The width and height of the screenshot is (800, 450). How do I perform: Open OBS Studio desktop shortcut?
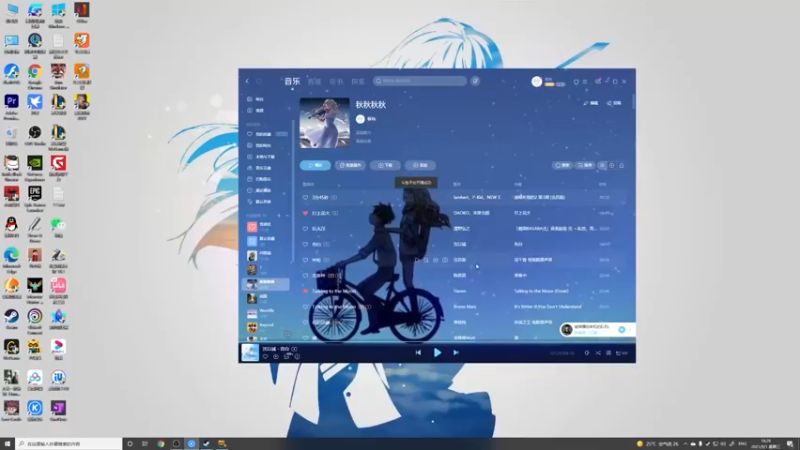coord(35,136)
